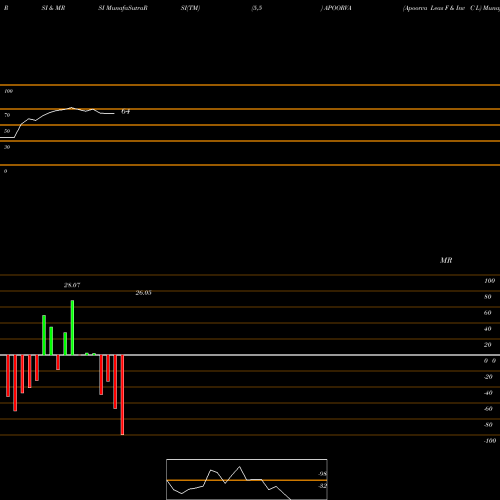Click the MR axis label "-100"
500x500 pixels.
point(490,441)
